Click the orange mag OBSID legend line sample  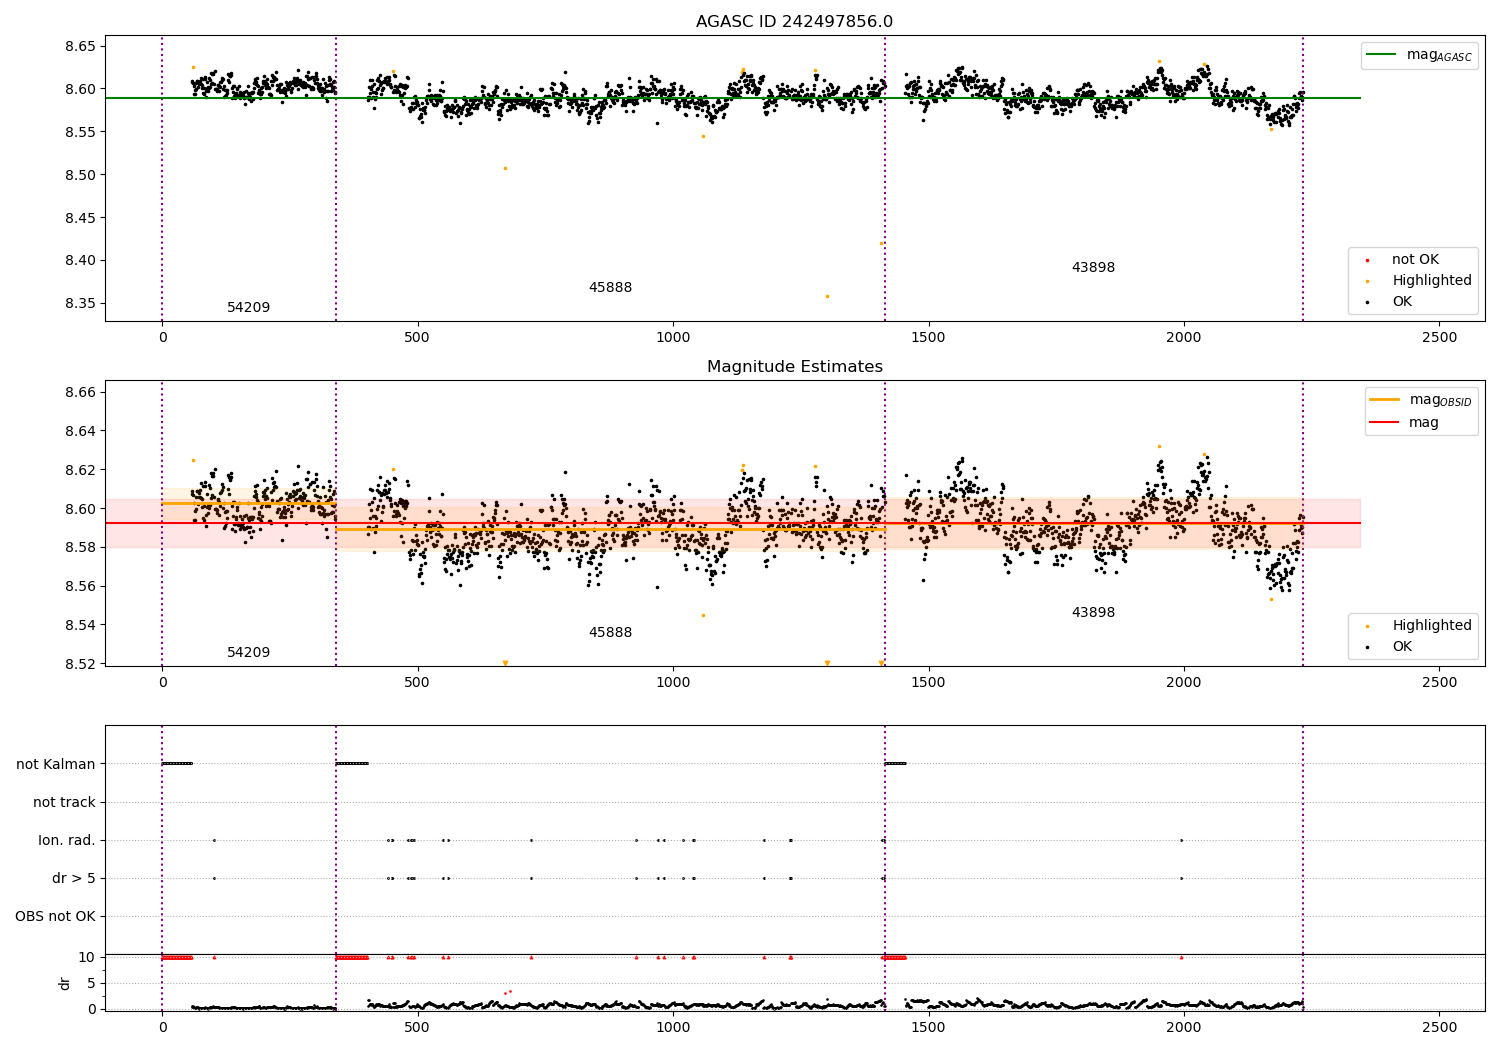[x=1385, y=400]
